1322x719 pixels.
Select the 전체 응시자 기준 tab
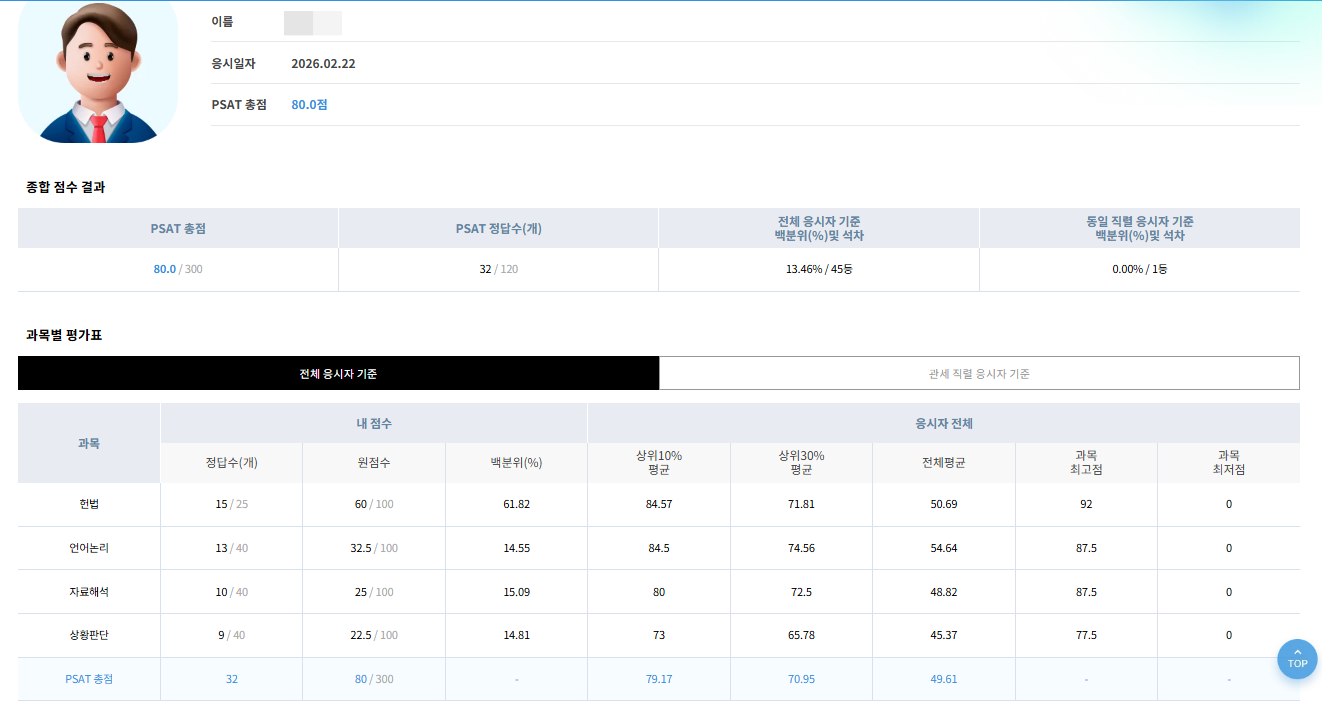coord(338,374)
